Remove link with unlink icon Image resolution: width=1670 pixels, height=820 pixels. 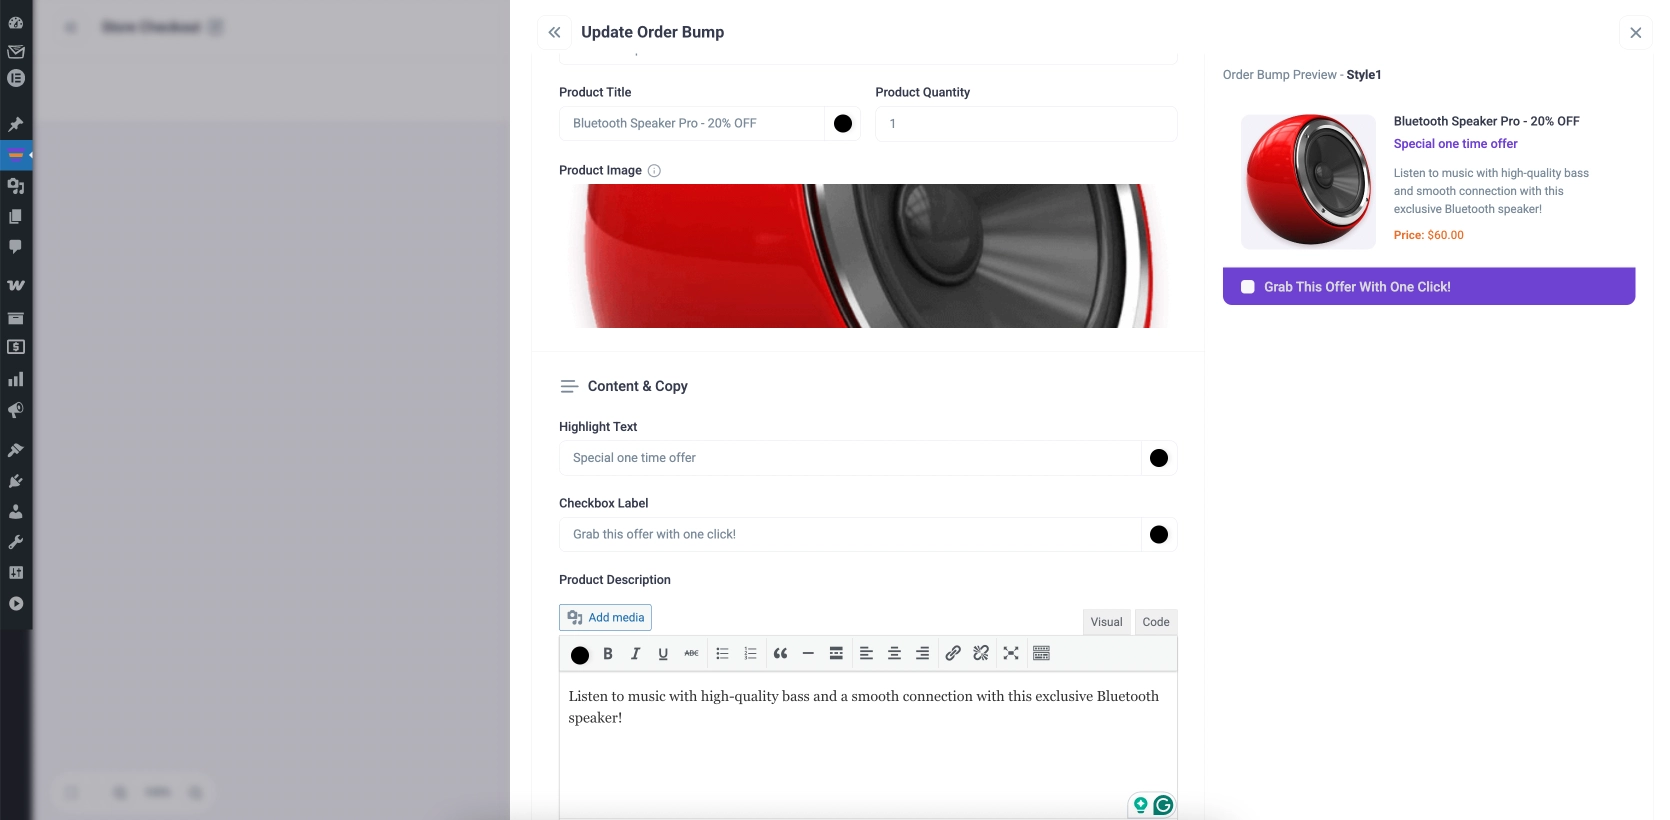981,653
